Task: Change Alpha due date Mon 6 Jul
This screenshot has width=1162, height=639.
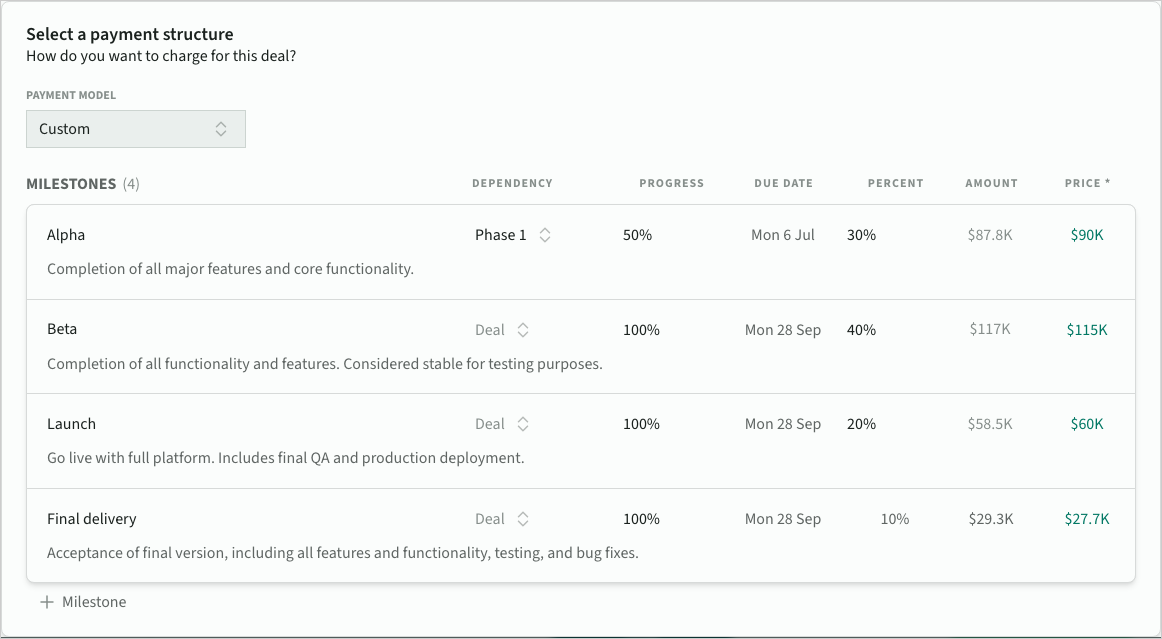Action: 782,235
